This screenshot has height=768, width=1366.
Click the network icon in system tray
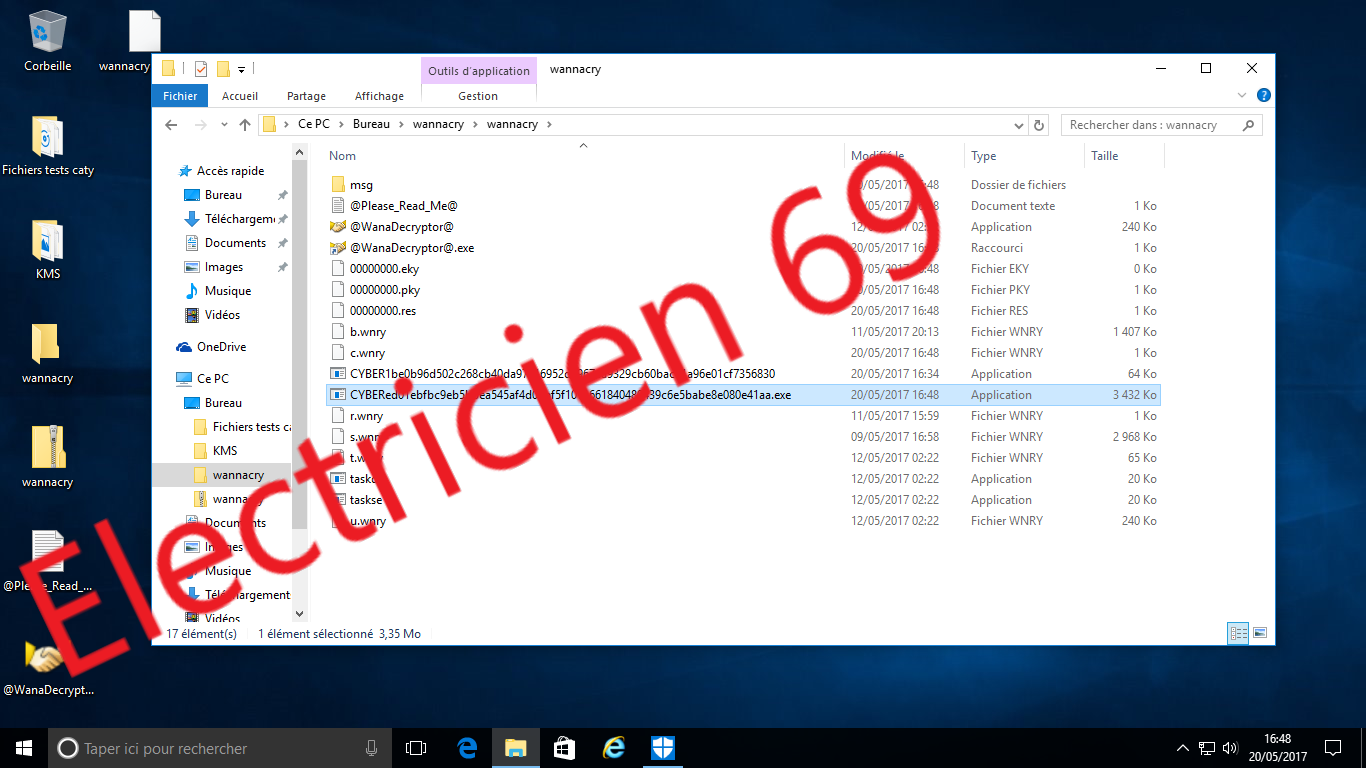pyautogui.click(x=1207, y=748)
